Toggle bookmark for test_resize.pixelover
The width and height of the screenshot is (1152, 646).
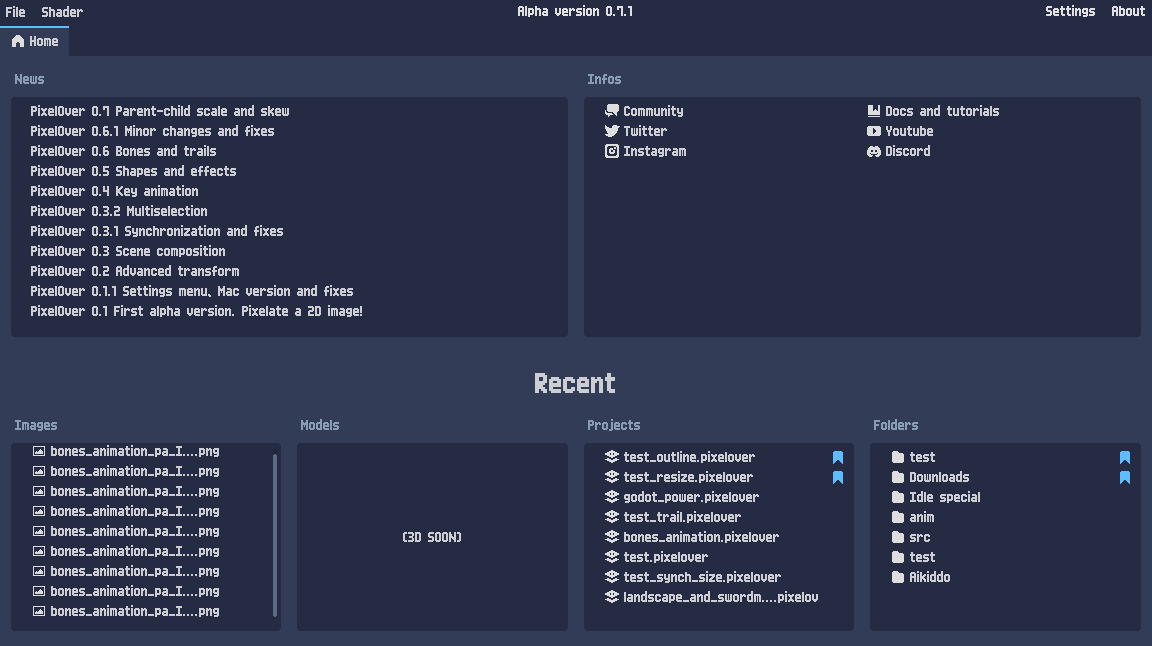tap(838, 477)
